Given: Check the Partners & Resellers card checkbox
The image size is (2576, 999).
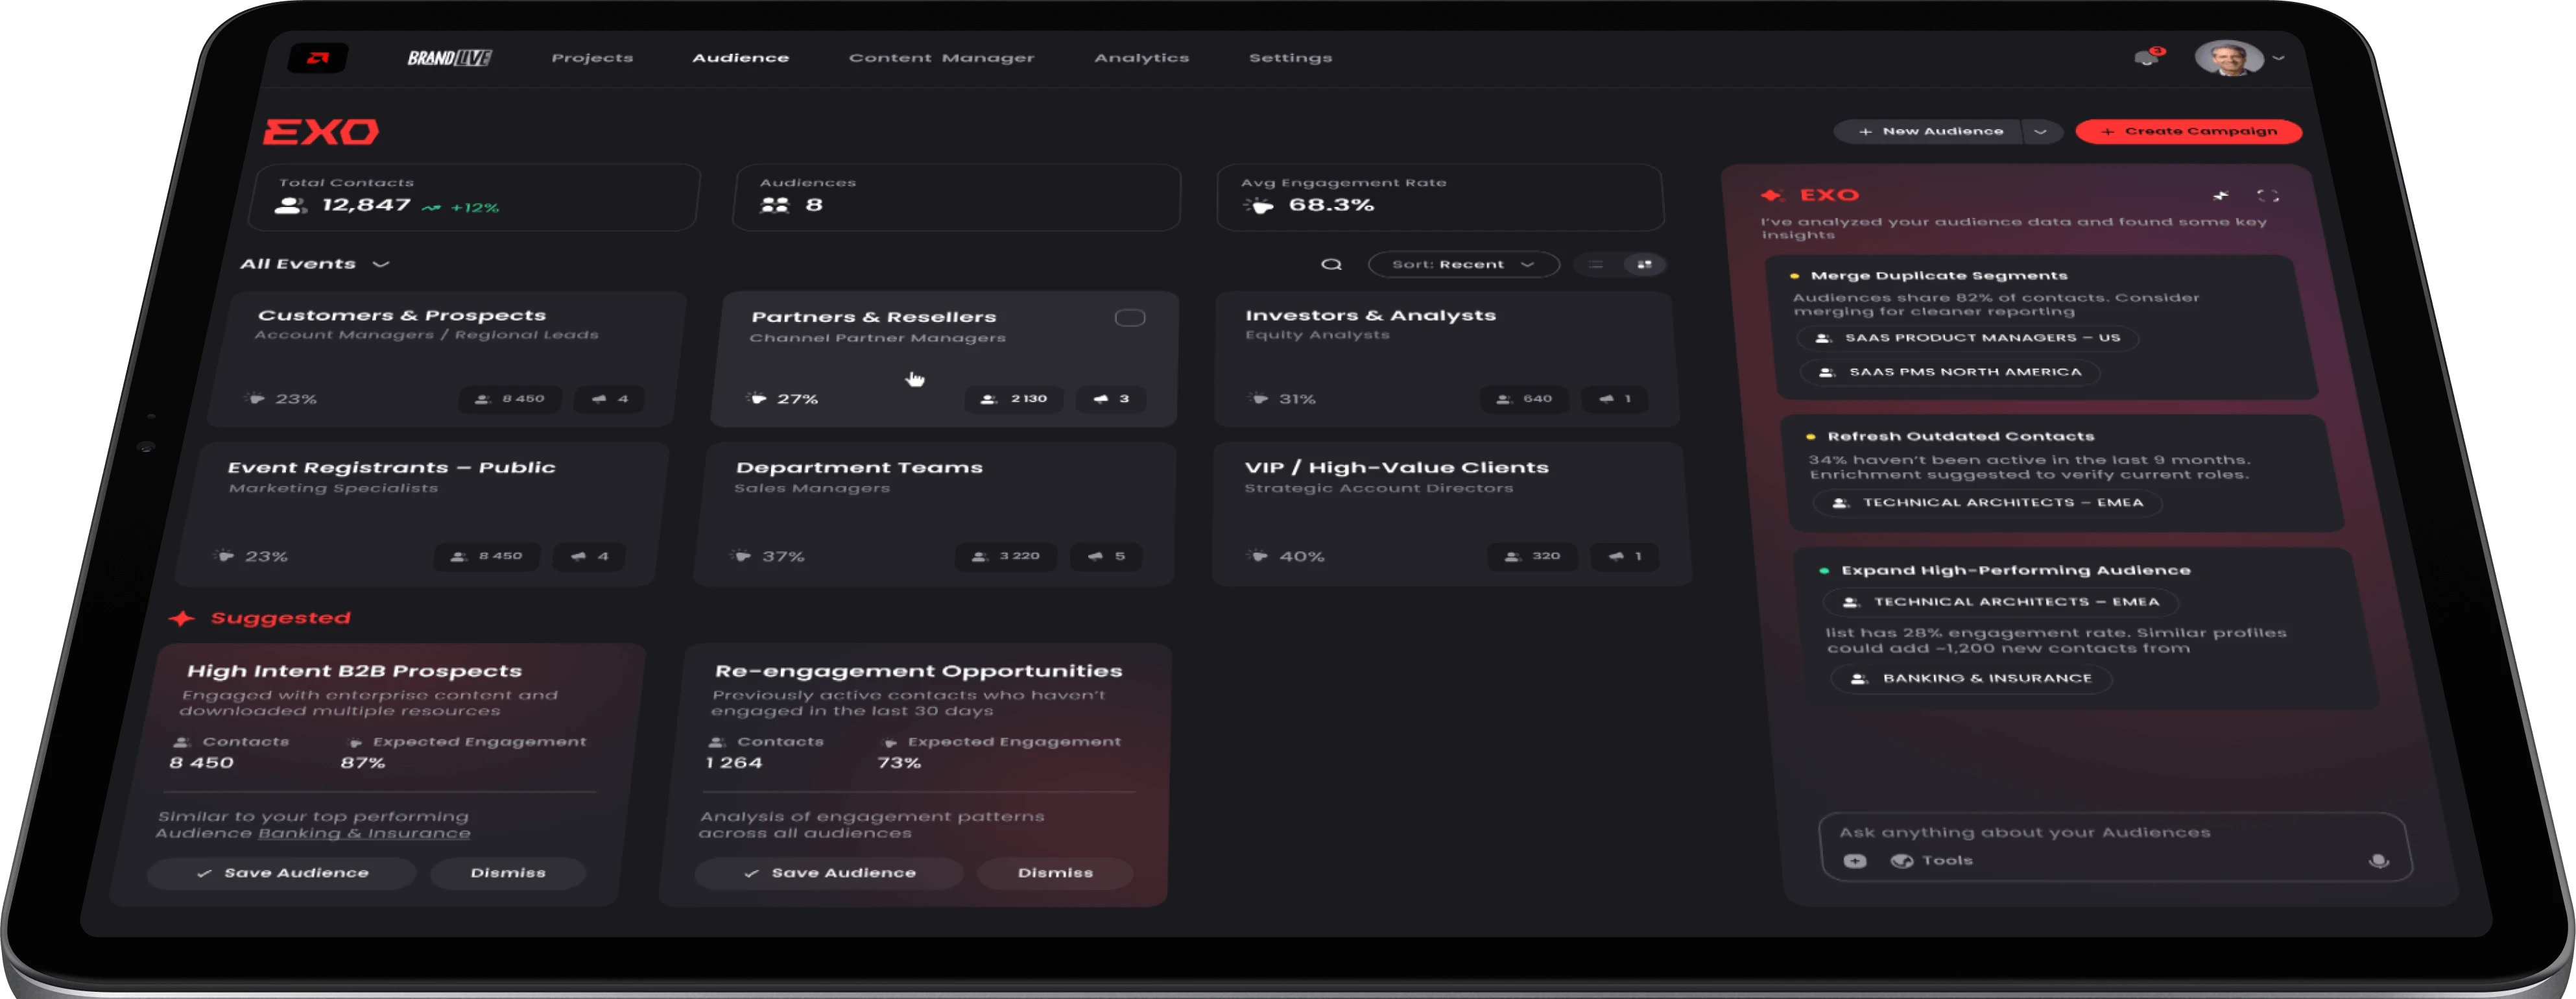Looking at the screenshot, I should [1129, 318].
